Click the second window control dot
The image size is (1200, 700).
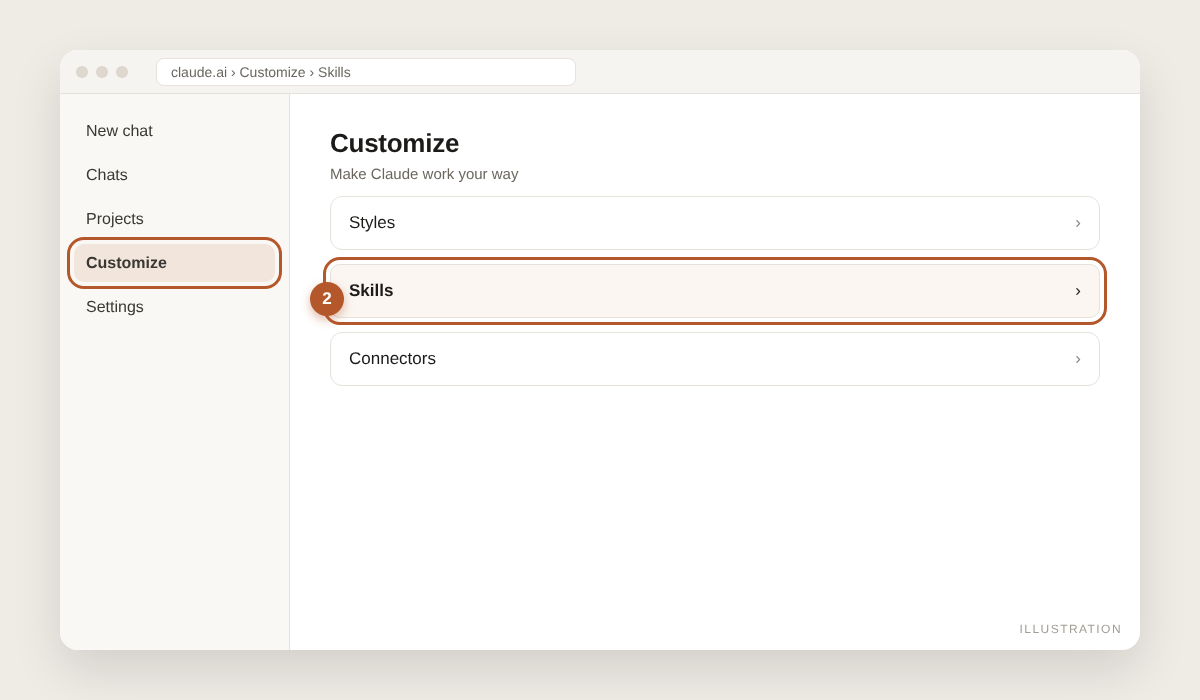[x=102, y=72]
